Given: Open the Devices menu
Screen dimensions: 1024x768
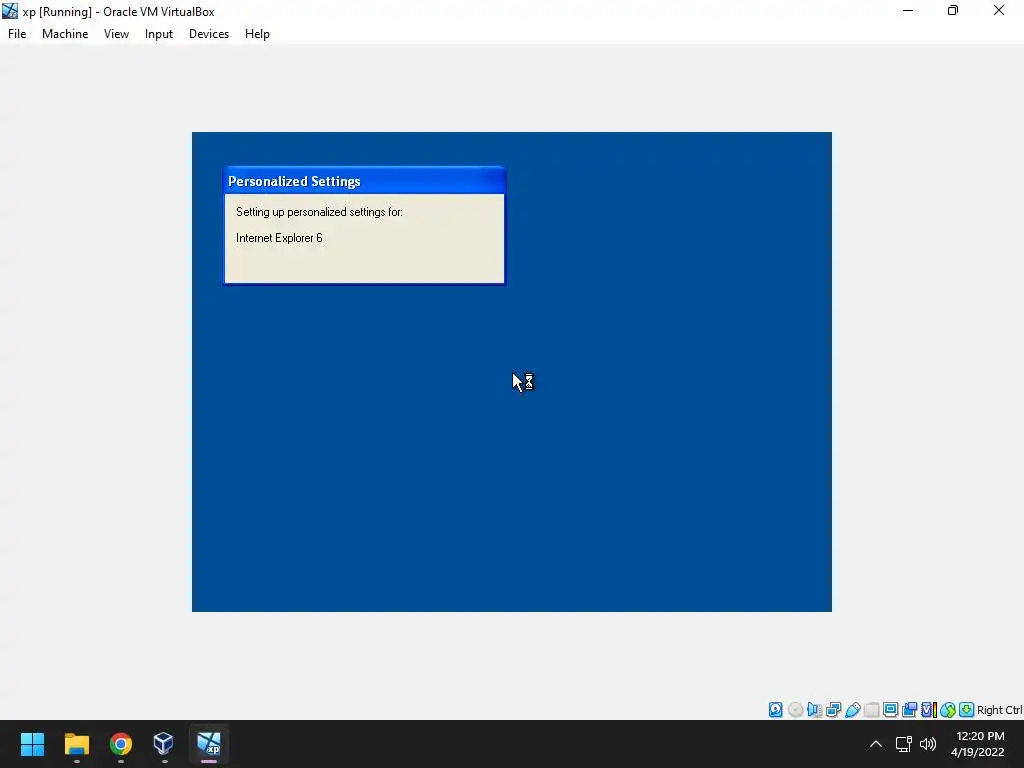Looking at the screenshot, I should (209, 34).
